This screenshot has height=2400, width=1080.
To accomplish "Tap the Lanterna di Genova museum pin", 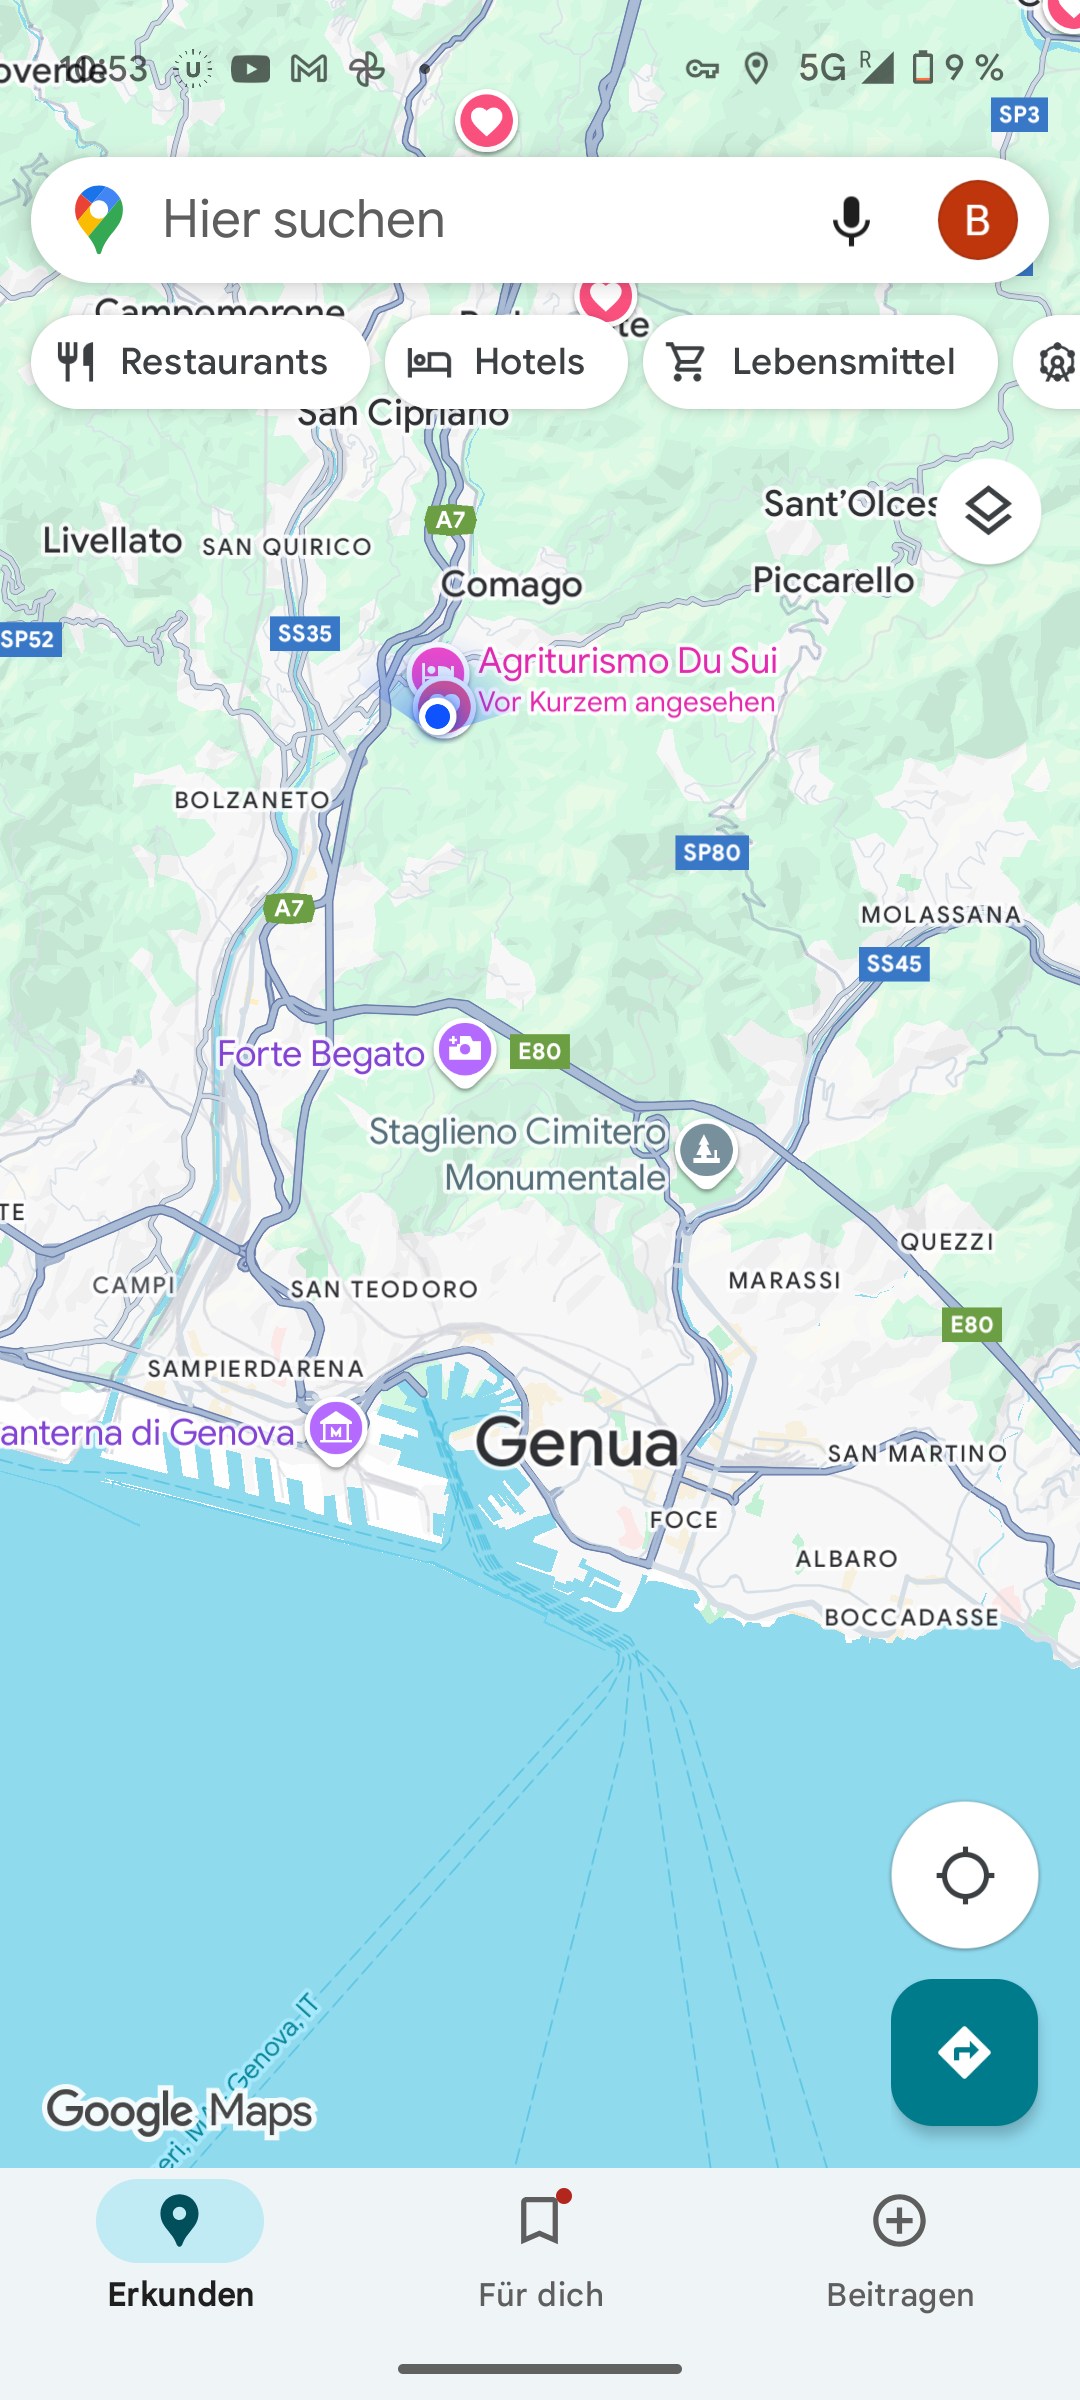I will (x=336, y=1432).
